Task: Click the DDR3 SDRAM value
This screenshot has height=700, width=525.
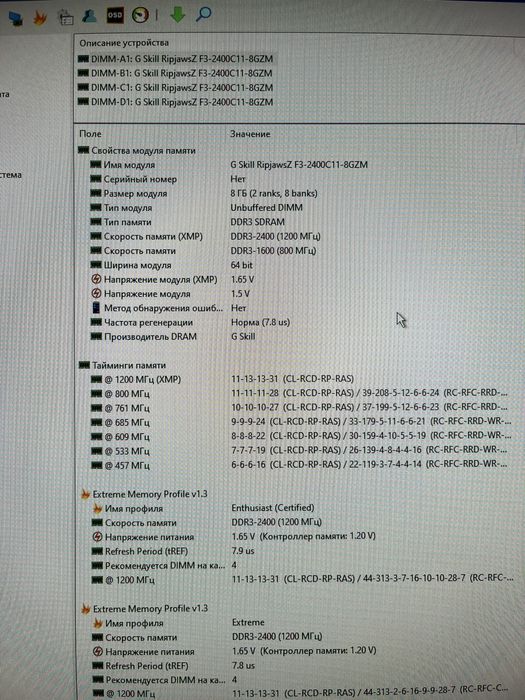Action: [x=257, y=222]
